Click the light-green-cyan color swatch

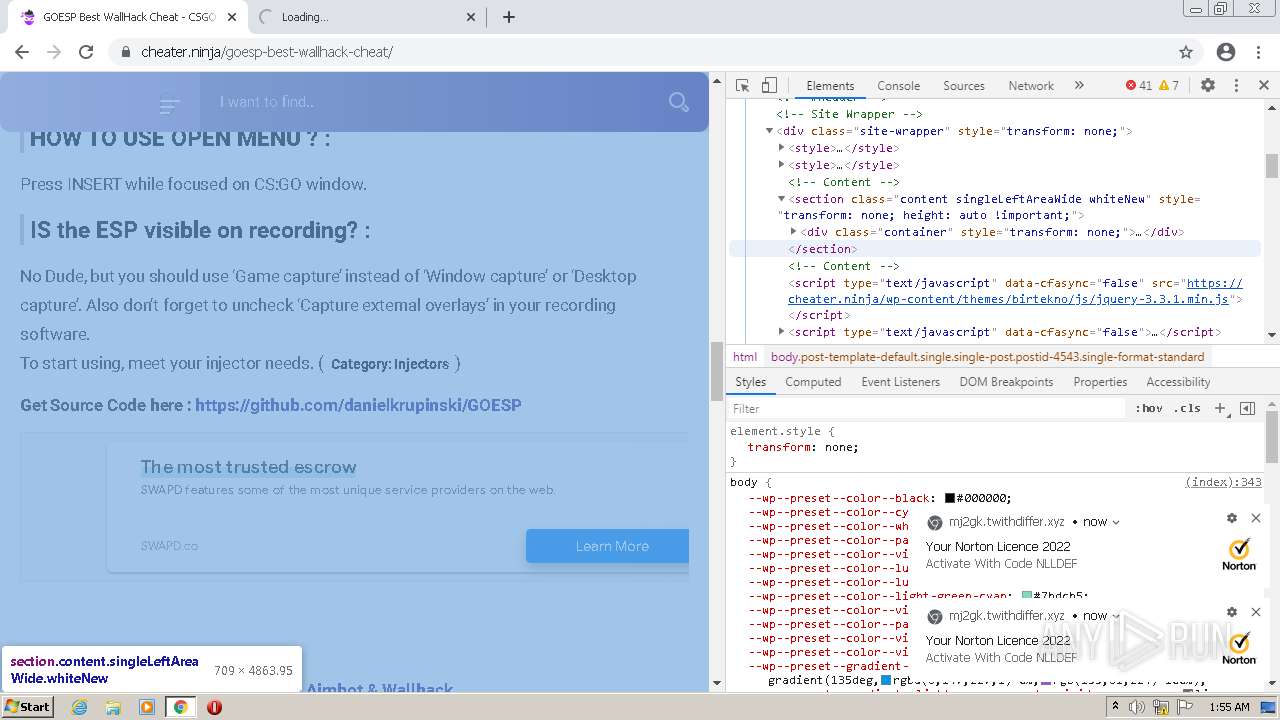tap(1026, 596)
